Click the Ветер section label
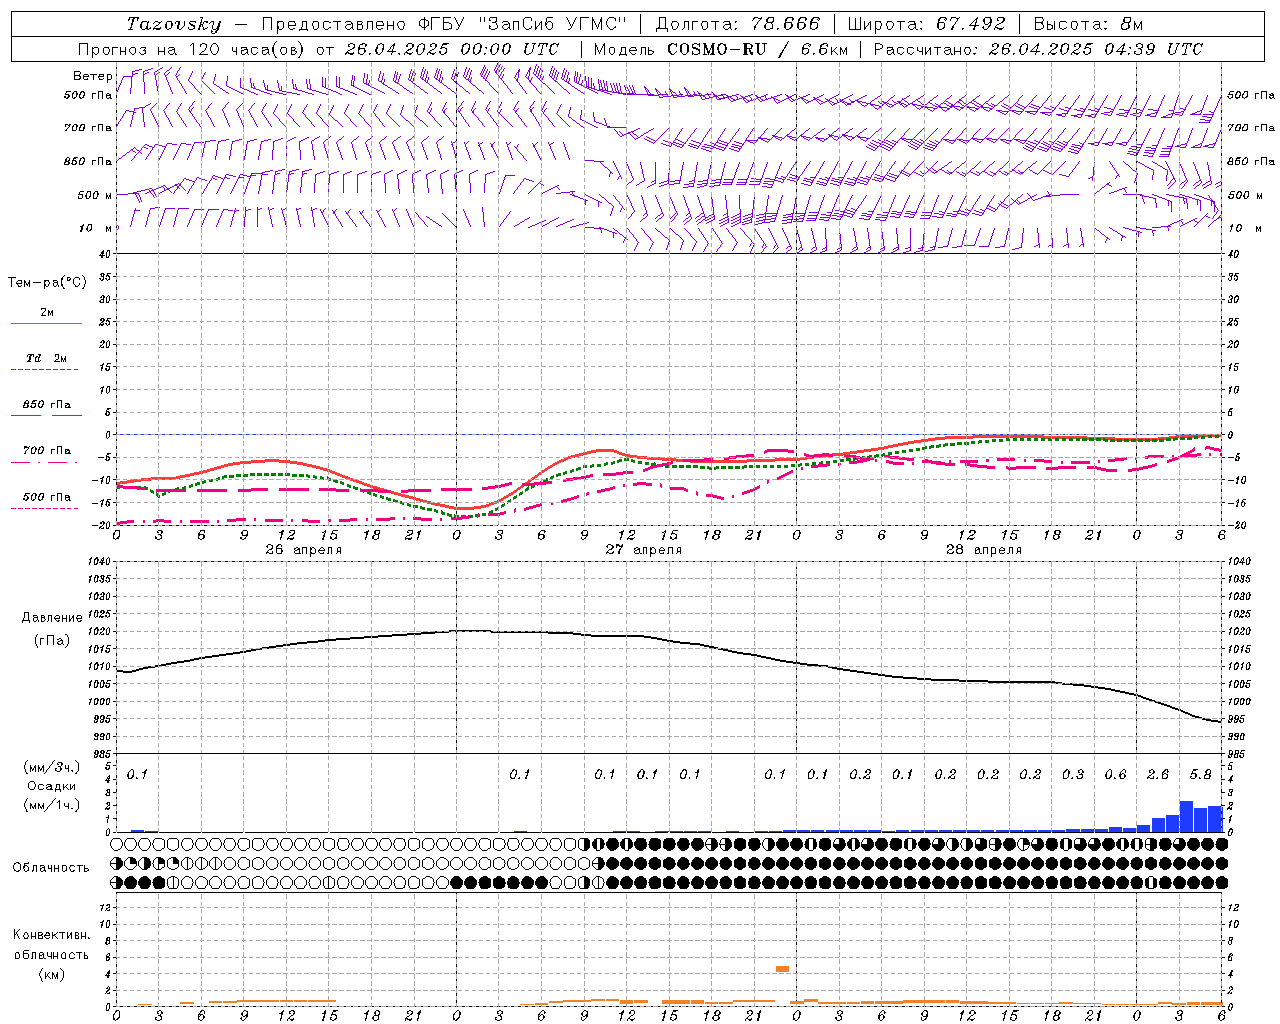Image resolution: width=1280 pixels, height=1024 pixels. [x=92, y=76]
